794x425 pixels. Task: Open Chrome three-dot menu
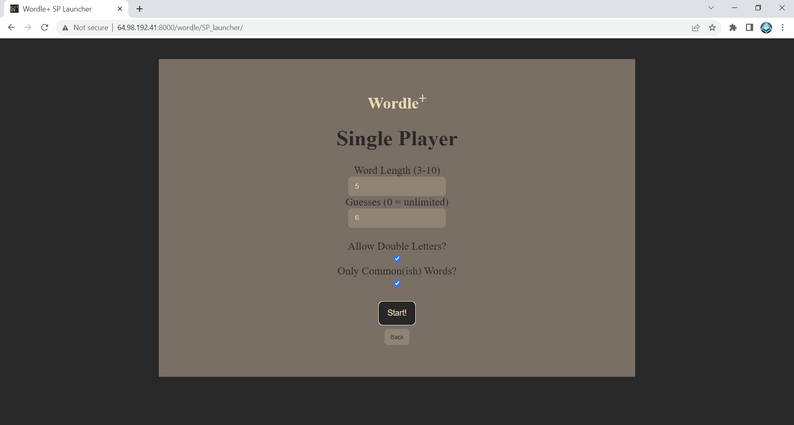point(783,27)
